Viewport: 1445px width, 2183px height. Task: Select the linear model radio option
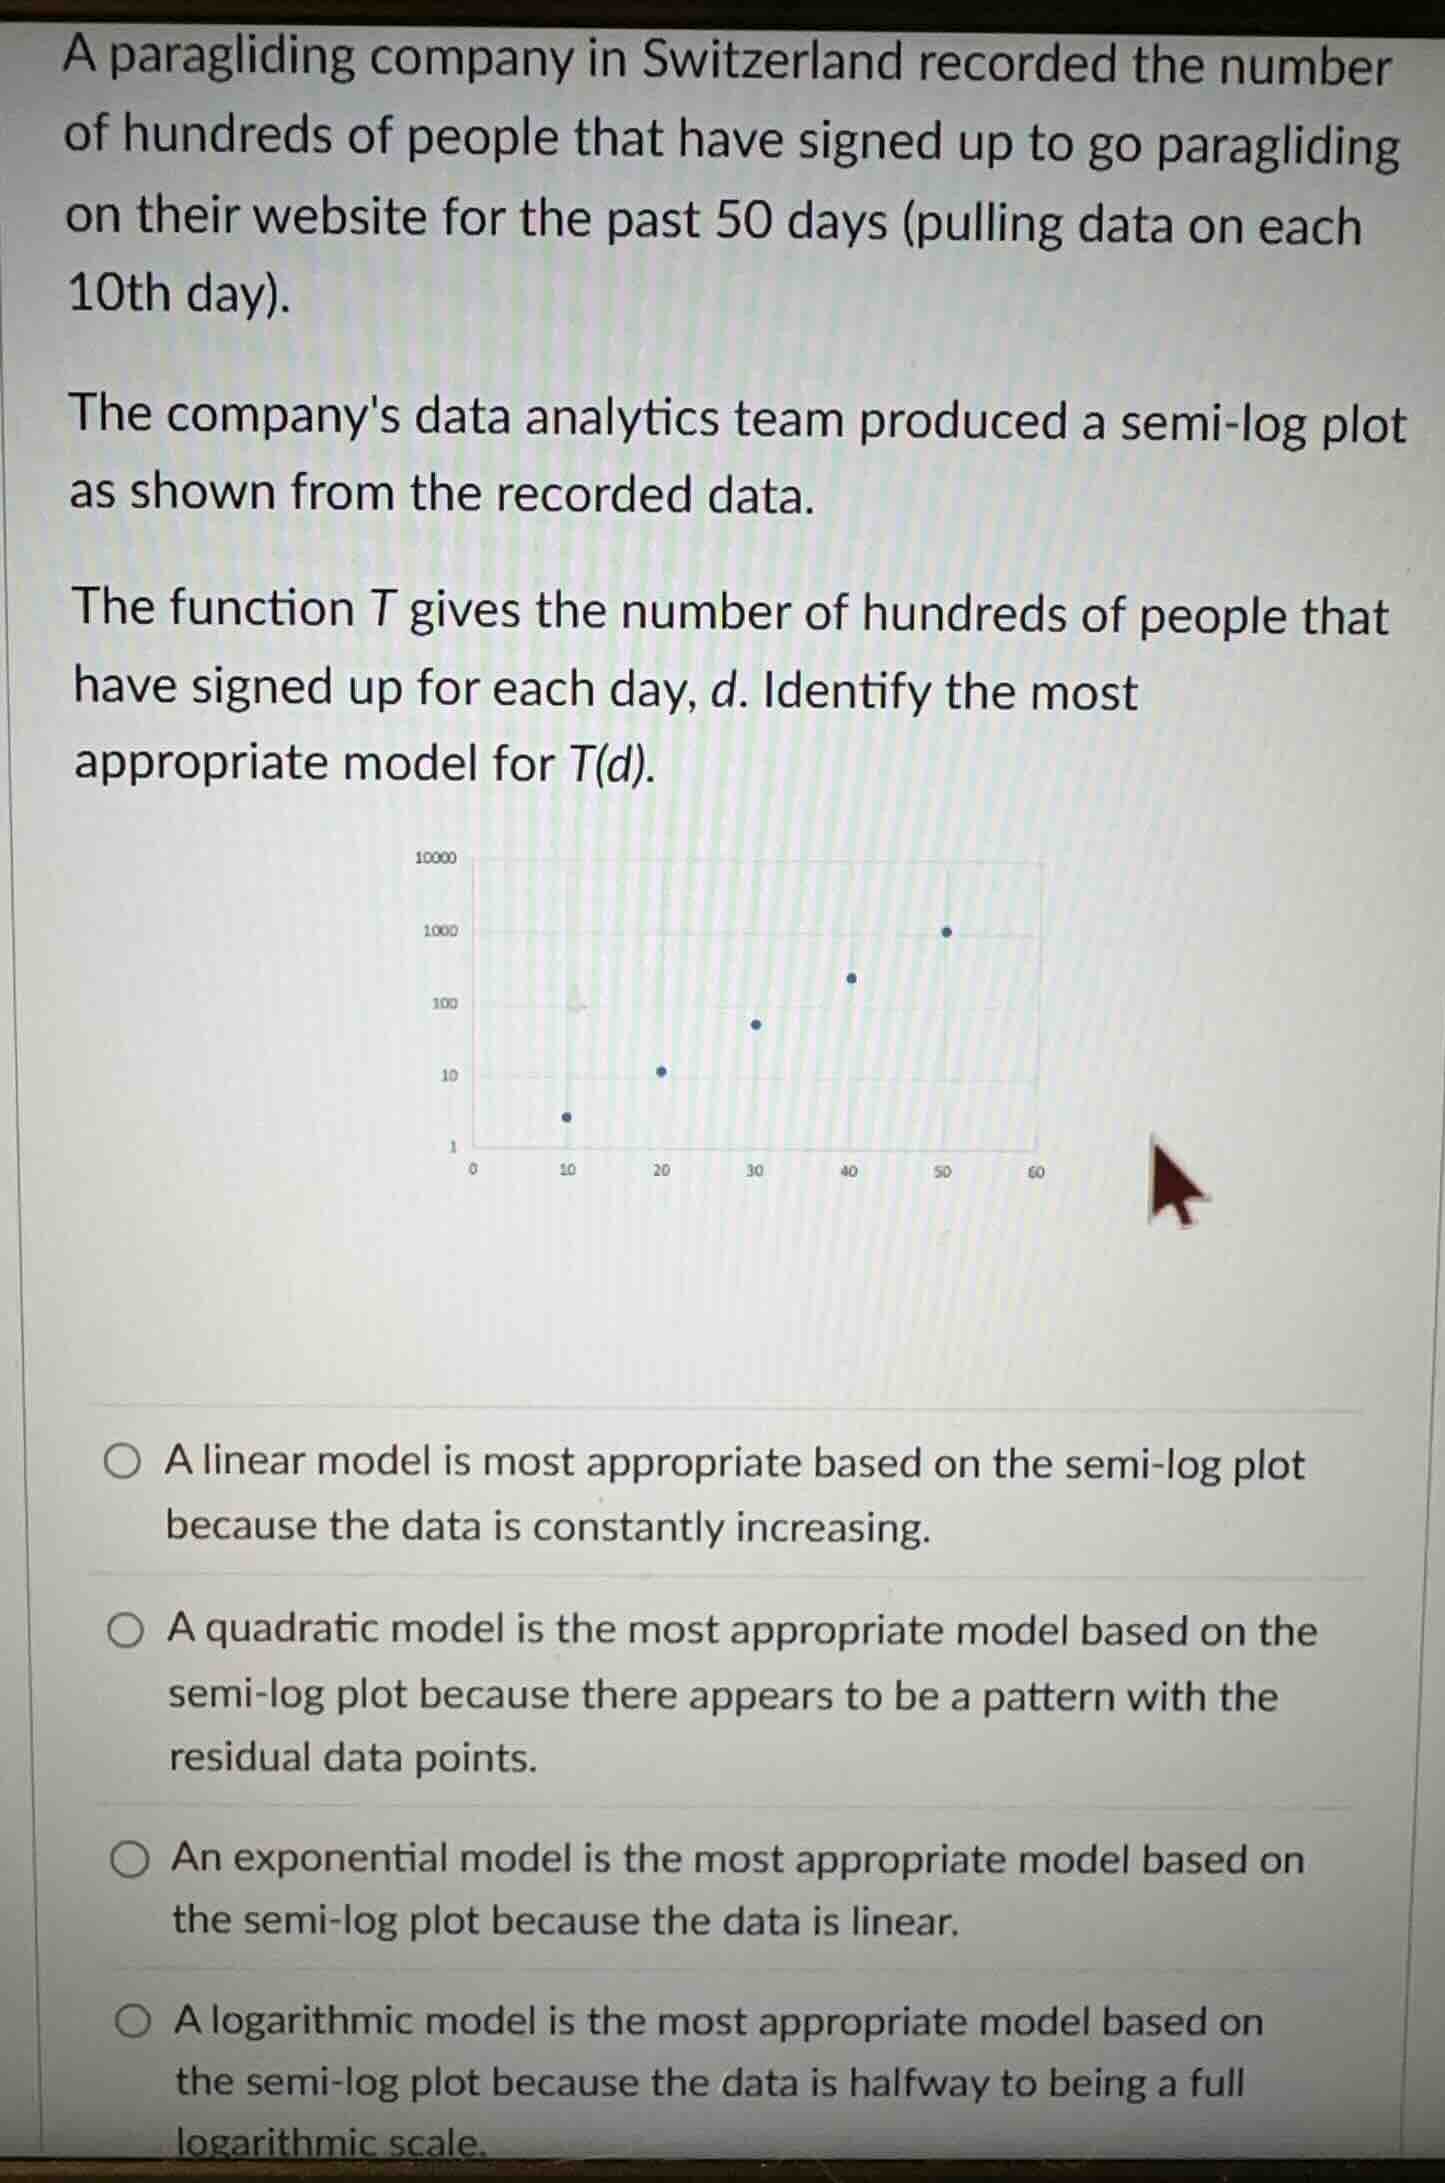pyautogui.click(x=123, y=1461)
